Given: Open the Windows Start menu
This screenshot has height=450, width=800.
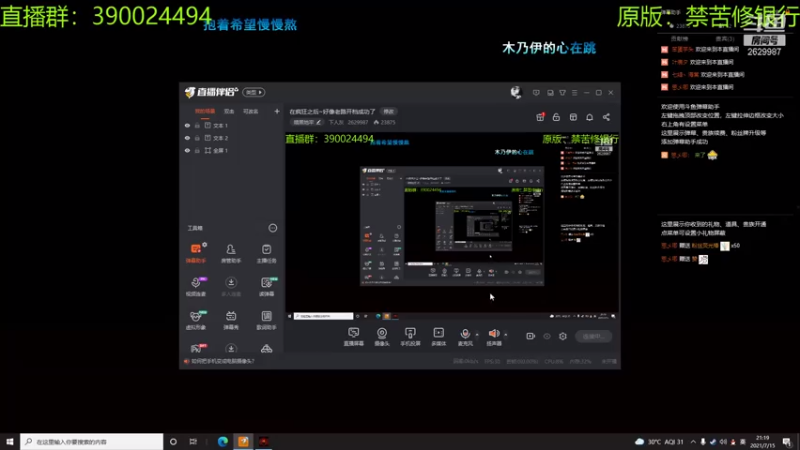Looking at the screenshot, I should 10,442.
